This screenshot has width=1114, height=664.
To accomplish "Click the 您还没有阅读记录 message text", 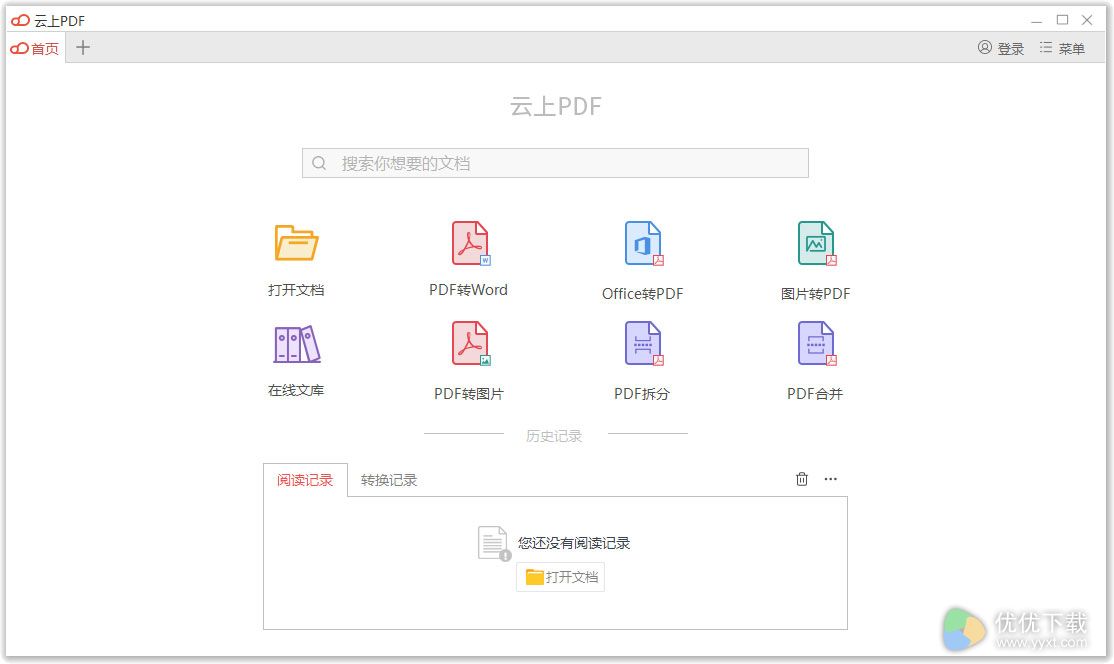I will coord(574,543).
